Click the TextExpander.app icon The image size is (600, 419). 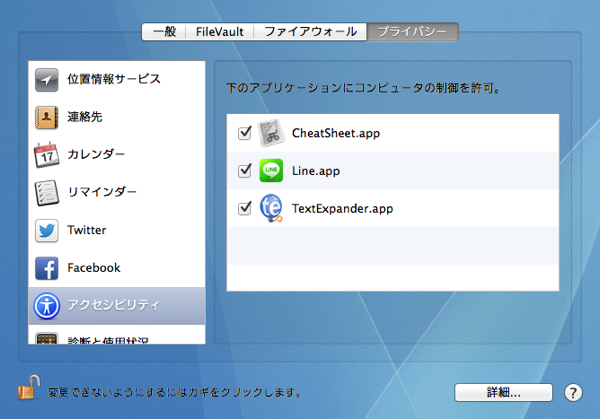coord(271,208)
